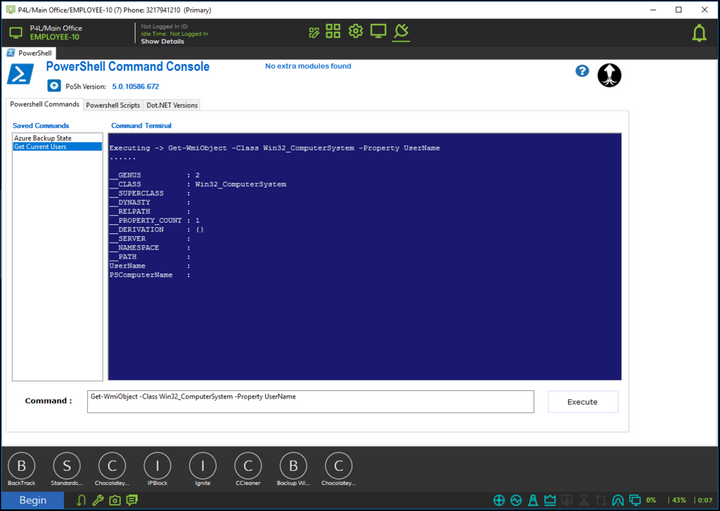The width and height of the screenshot is (720, 511).
Task: Open the Dot.NET Versions tab
Action: pos(172,105)
